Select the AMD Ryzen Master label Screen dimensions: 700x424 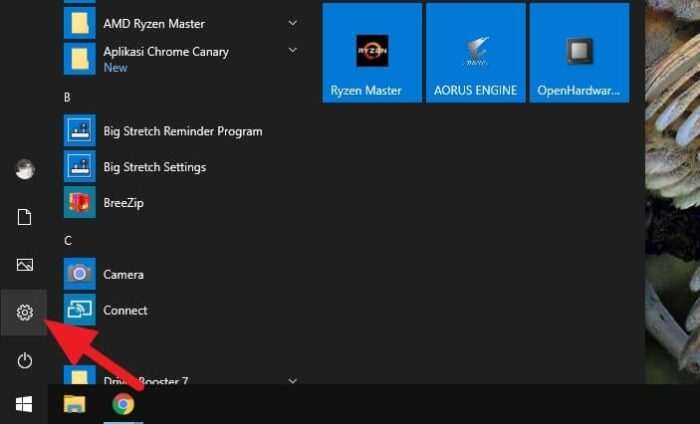tap(154, 24)
